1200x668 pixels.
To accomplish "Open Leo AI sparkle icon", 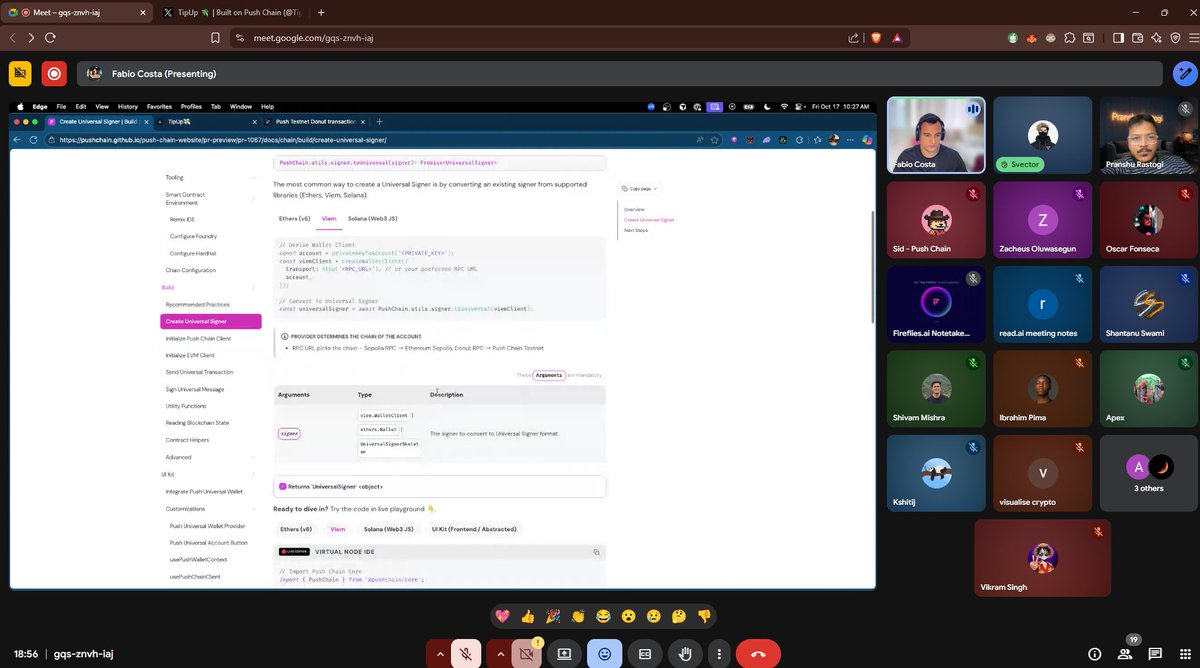I will 1156,37.
